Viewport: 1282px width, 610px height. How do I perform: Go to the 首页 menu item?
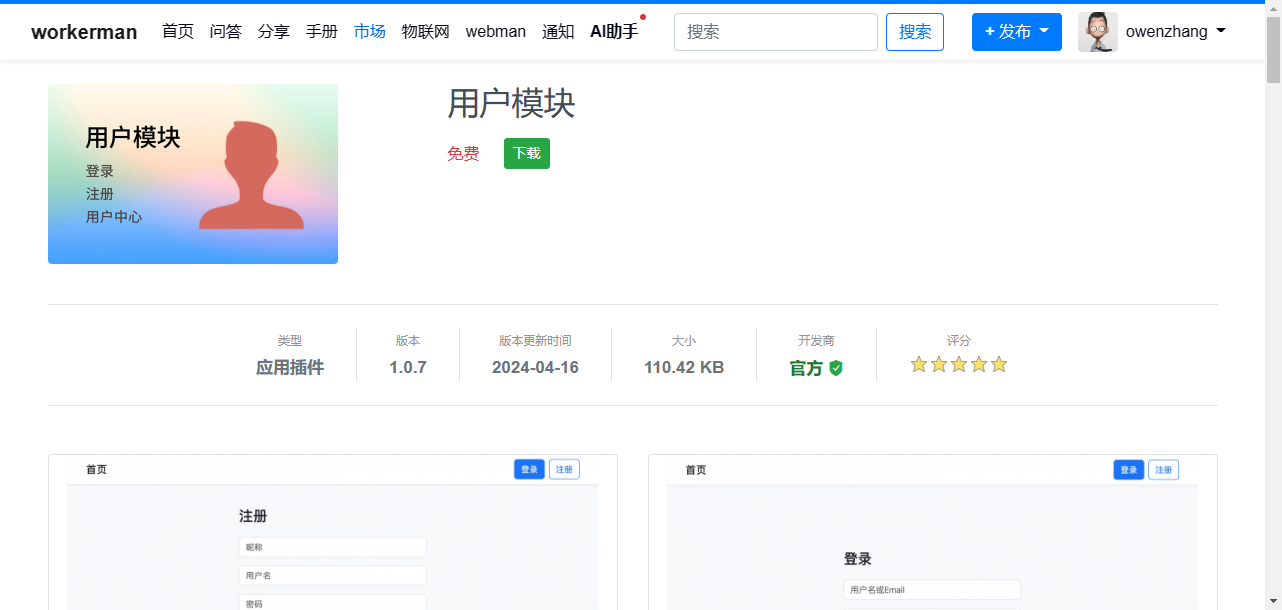click(x=178, y=32)
